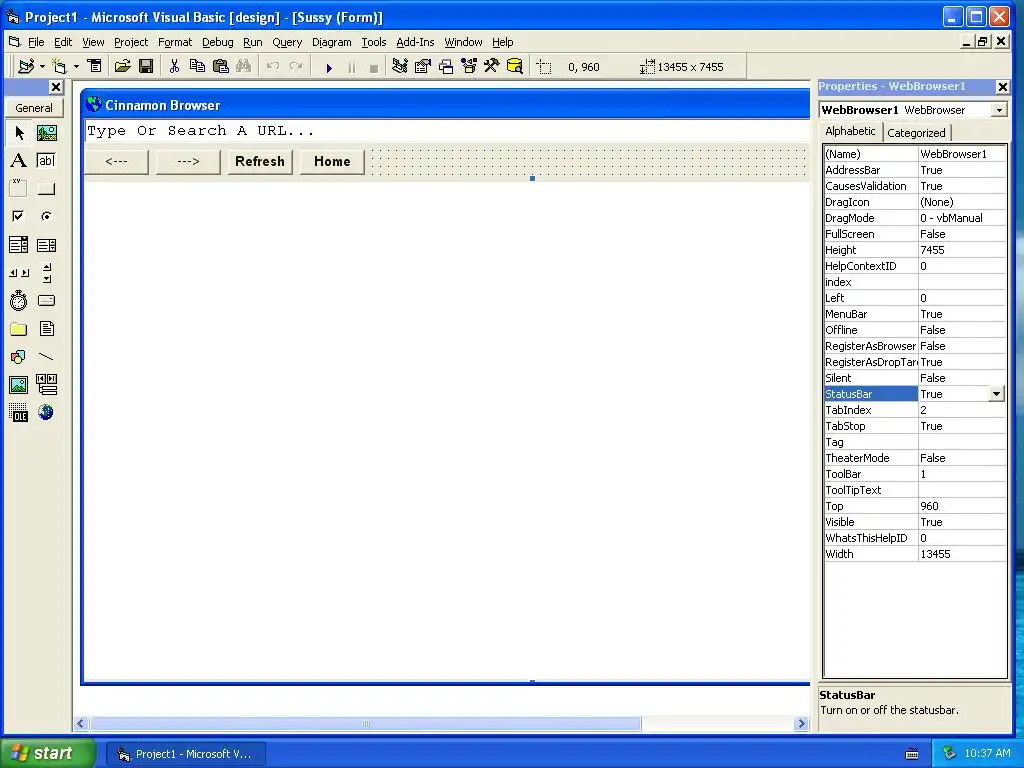The height and width of the screenshot is (768, 1024).
Task: Select the FileListBox control tool
Action: [46, 328]
